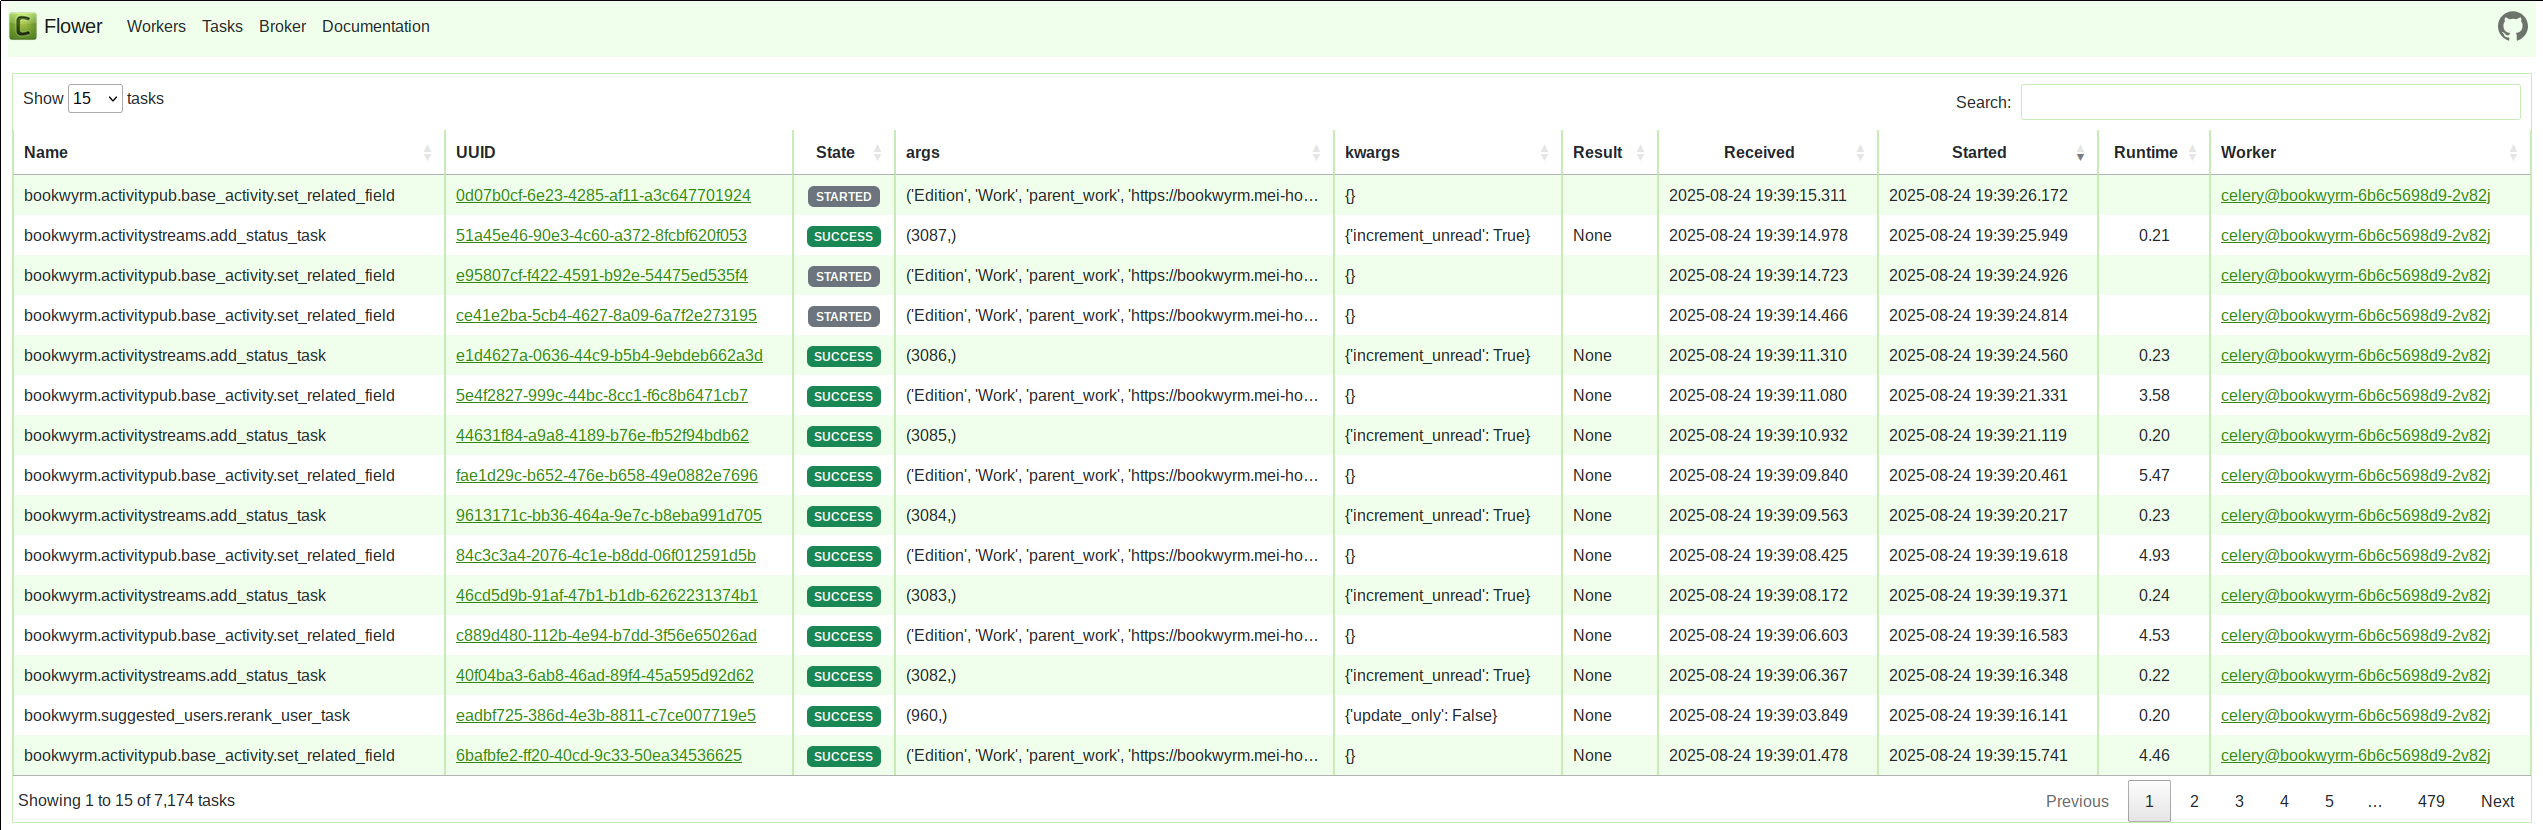The width and height of the screenshot is (2543, 830).
Task: Go to page 2 in pagination
Action: tap(2194, 801)
